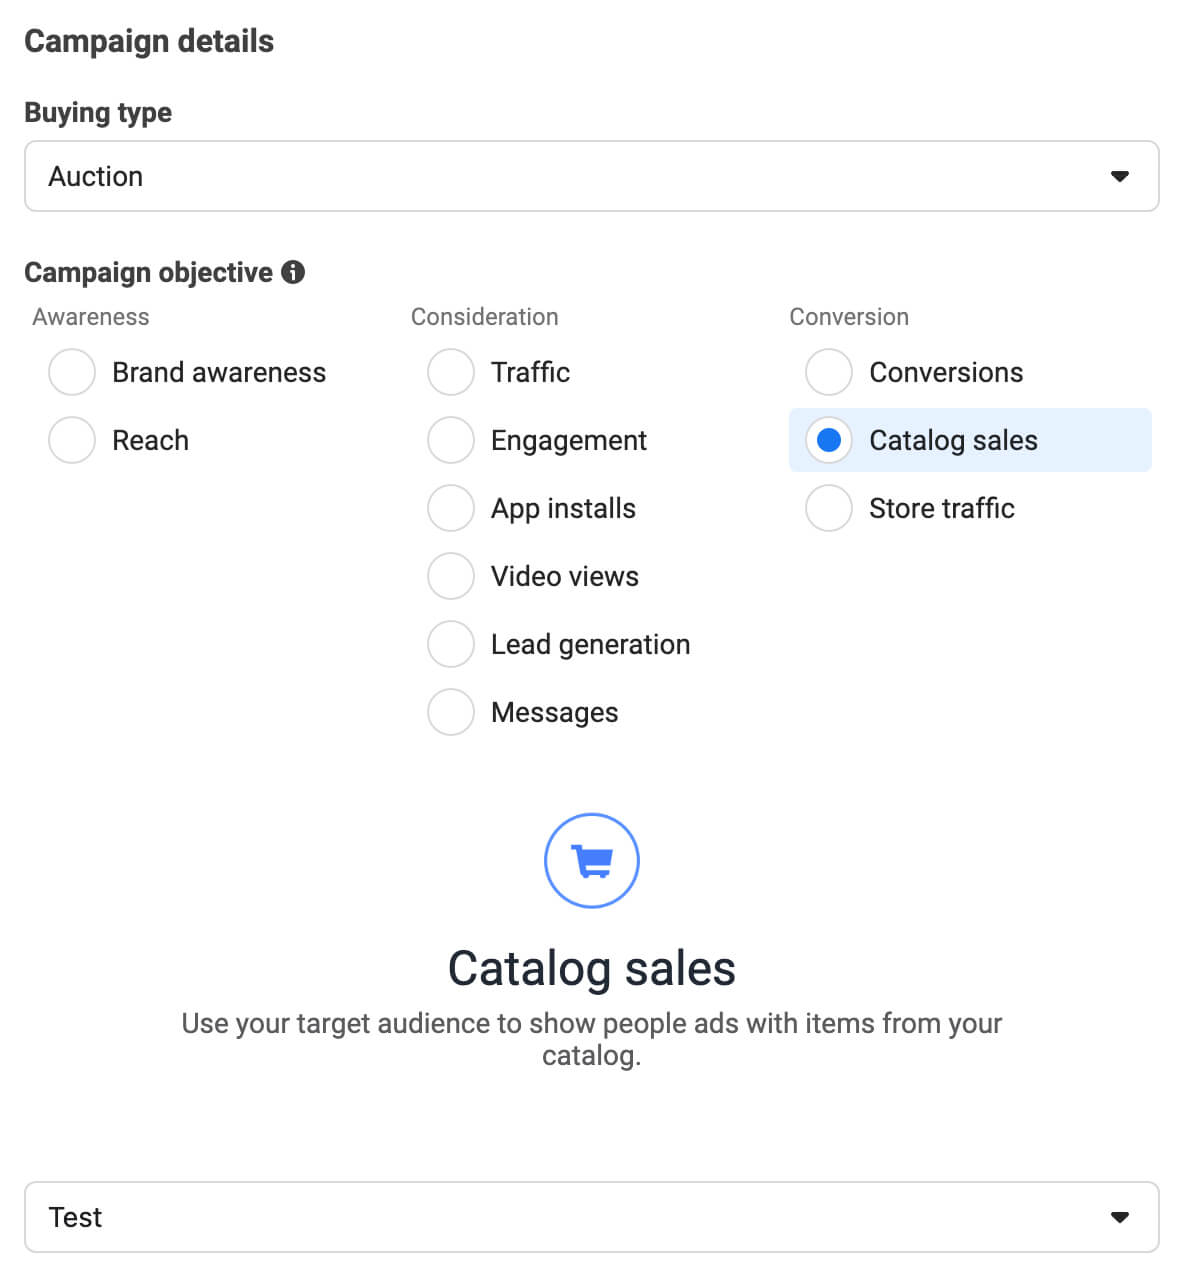Select the Video views objective
This screenshot has width=1182, height=1274.
click(x=451, y=575)
